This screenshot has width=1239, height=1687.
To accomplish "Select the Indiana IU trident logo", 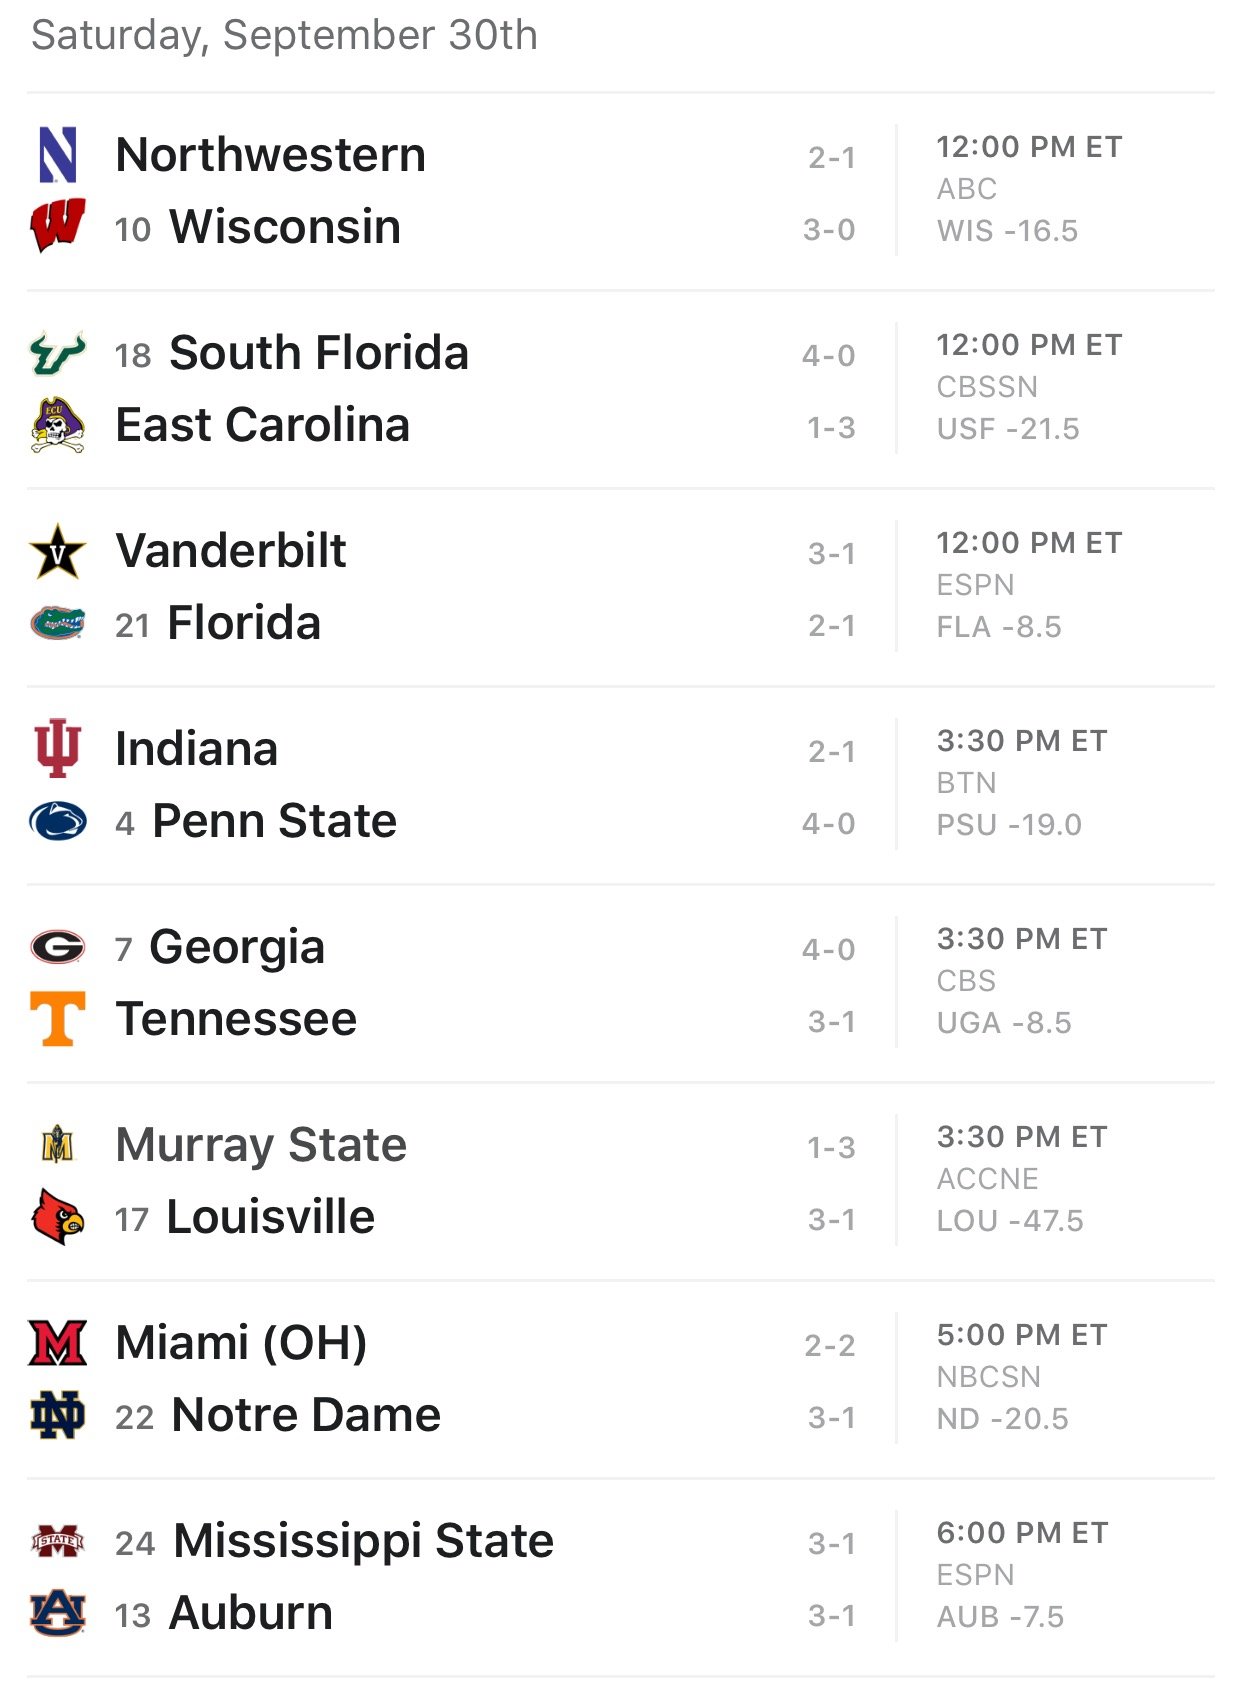I will pyautogui.click(x=58, y=748).
